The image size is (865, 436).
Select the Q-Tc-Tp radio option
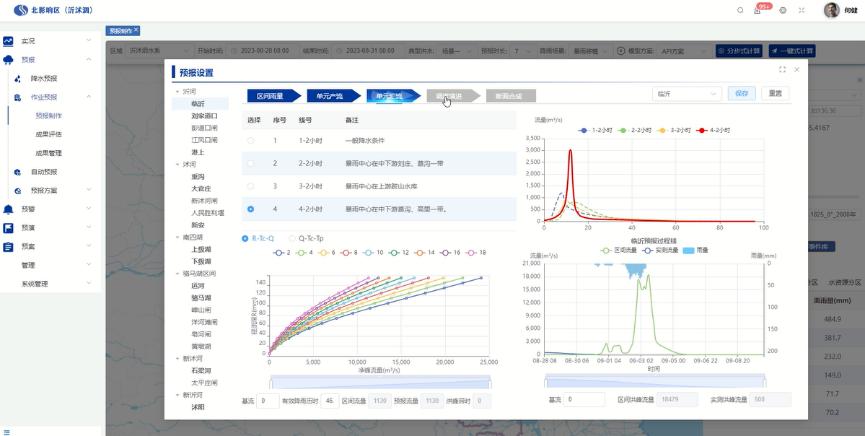[291, 238]
